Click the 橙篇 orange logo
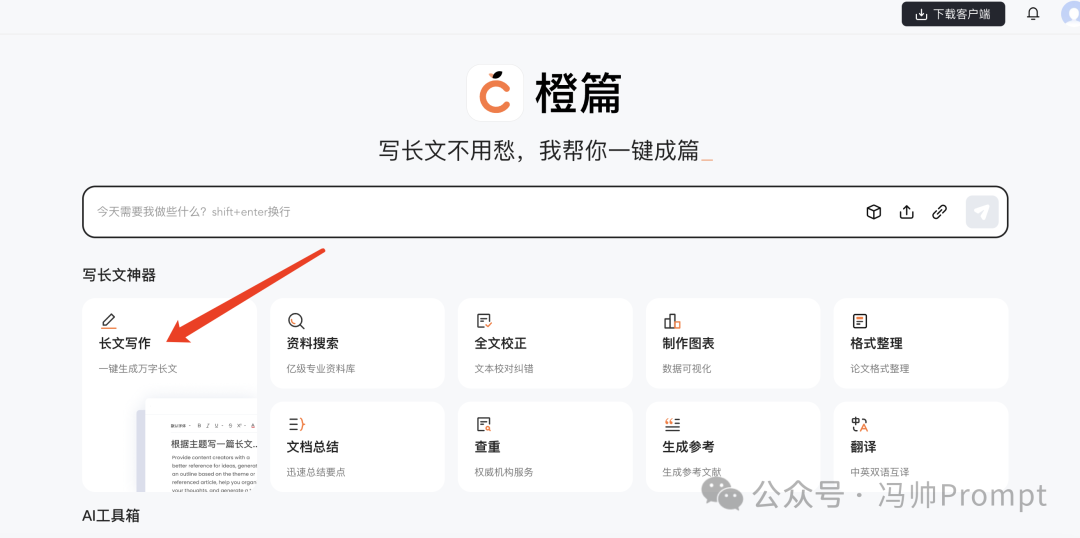1080x538 pixels. [x=495, y=93]
